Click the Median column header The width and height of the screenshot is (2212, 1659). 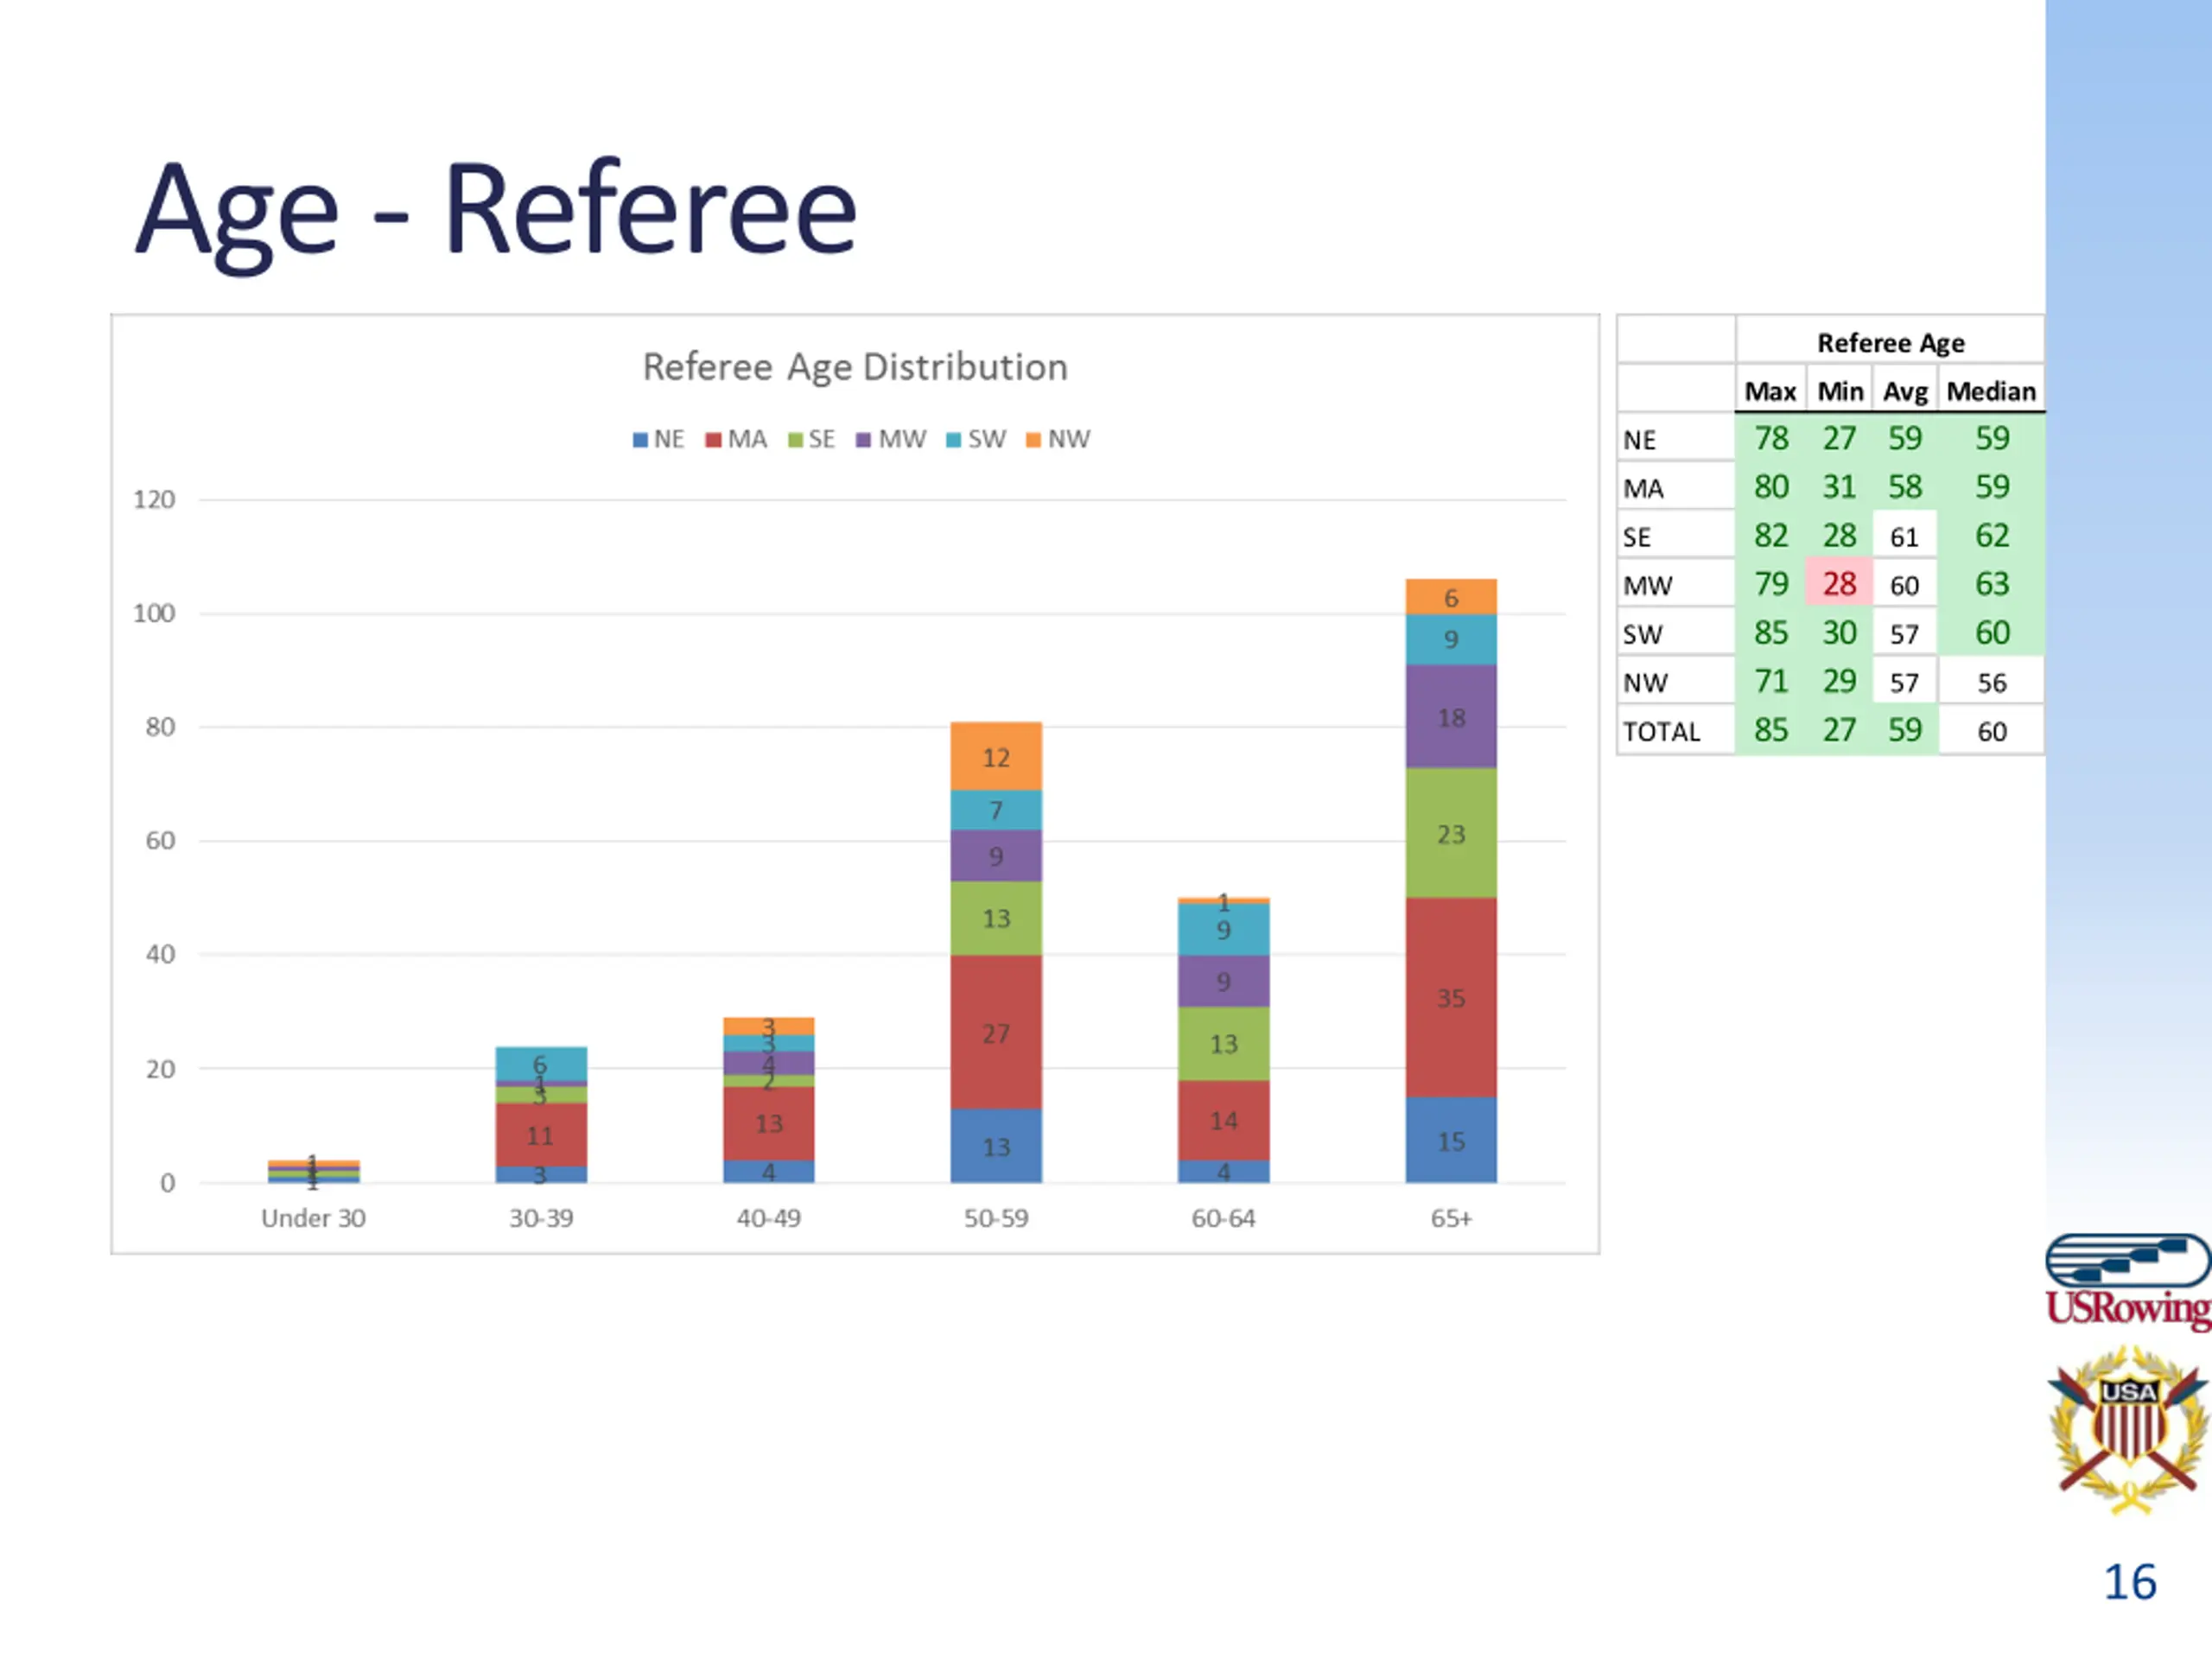[x=1990, y=391]
